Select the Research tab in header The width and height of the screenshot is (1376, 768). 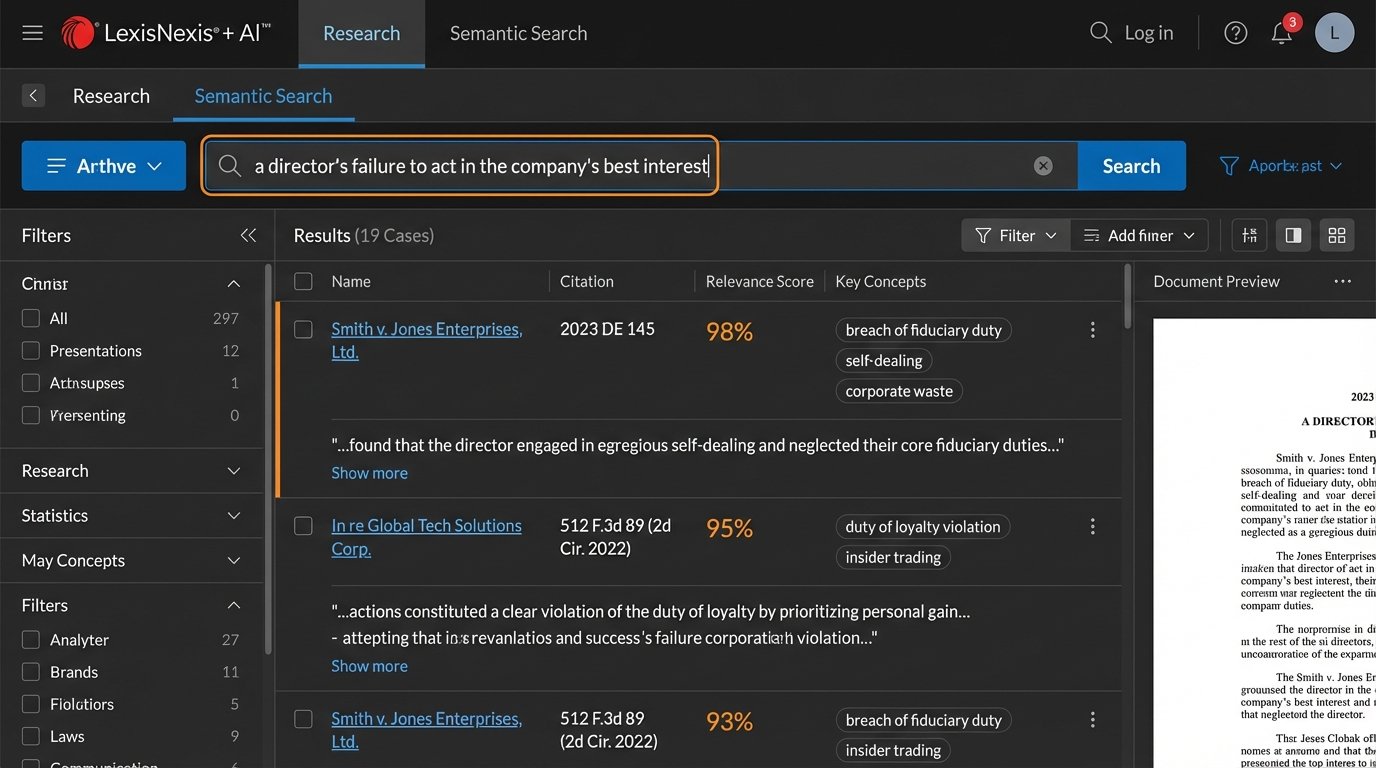361,34
